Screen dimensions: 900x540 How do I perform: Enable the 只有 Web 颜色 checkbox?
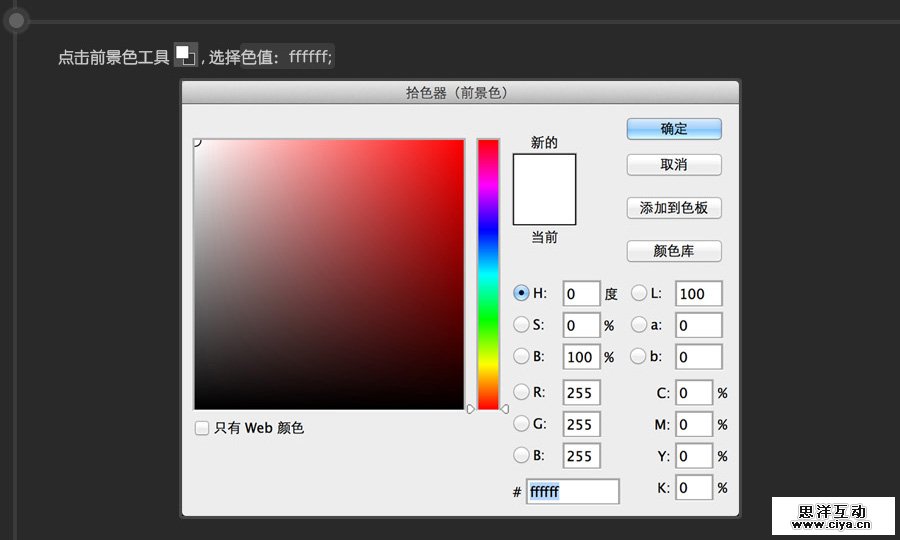pyautogui.click(x=201, y=428)
